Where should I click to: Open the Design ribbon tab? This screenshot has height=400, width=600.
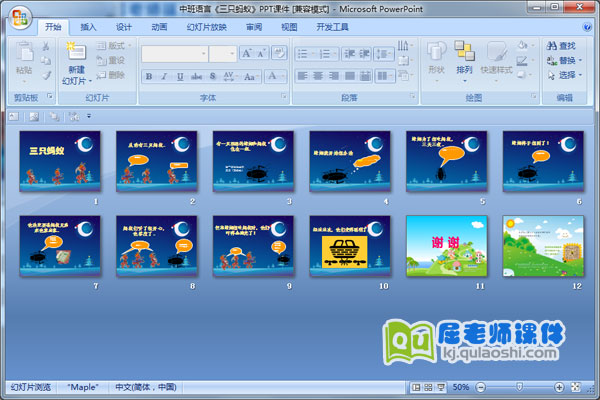tap(124, 27)
